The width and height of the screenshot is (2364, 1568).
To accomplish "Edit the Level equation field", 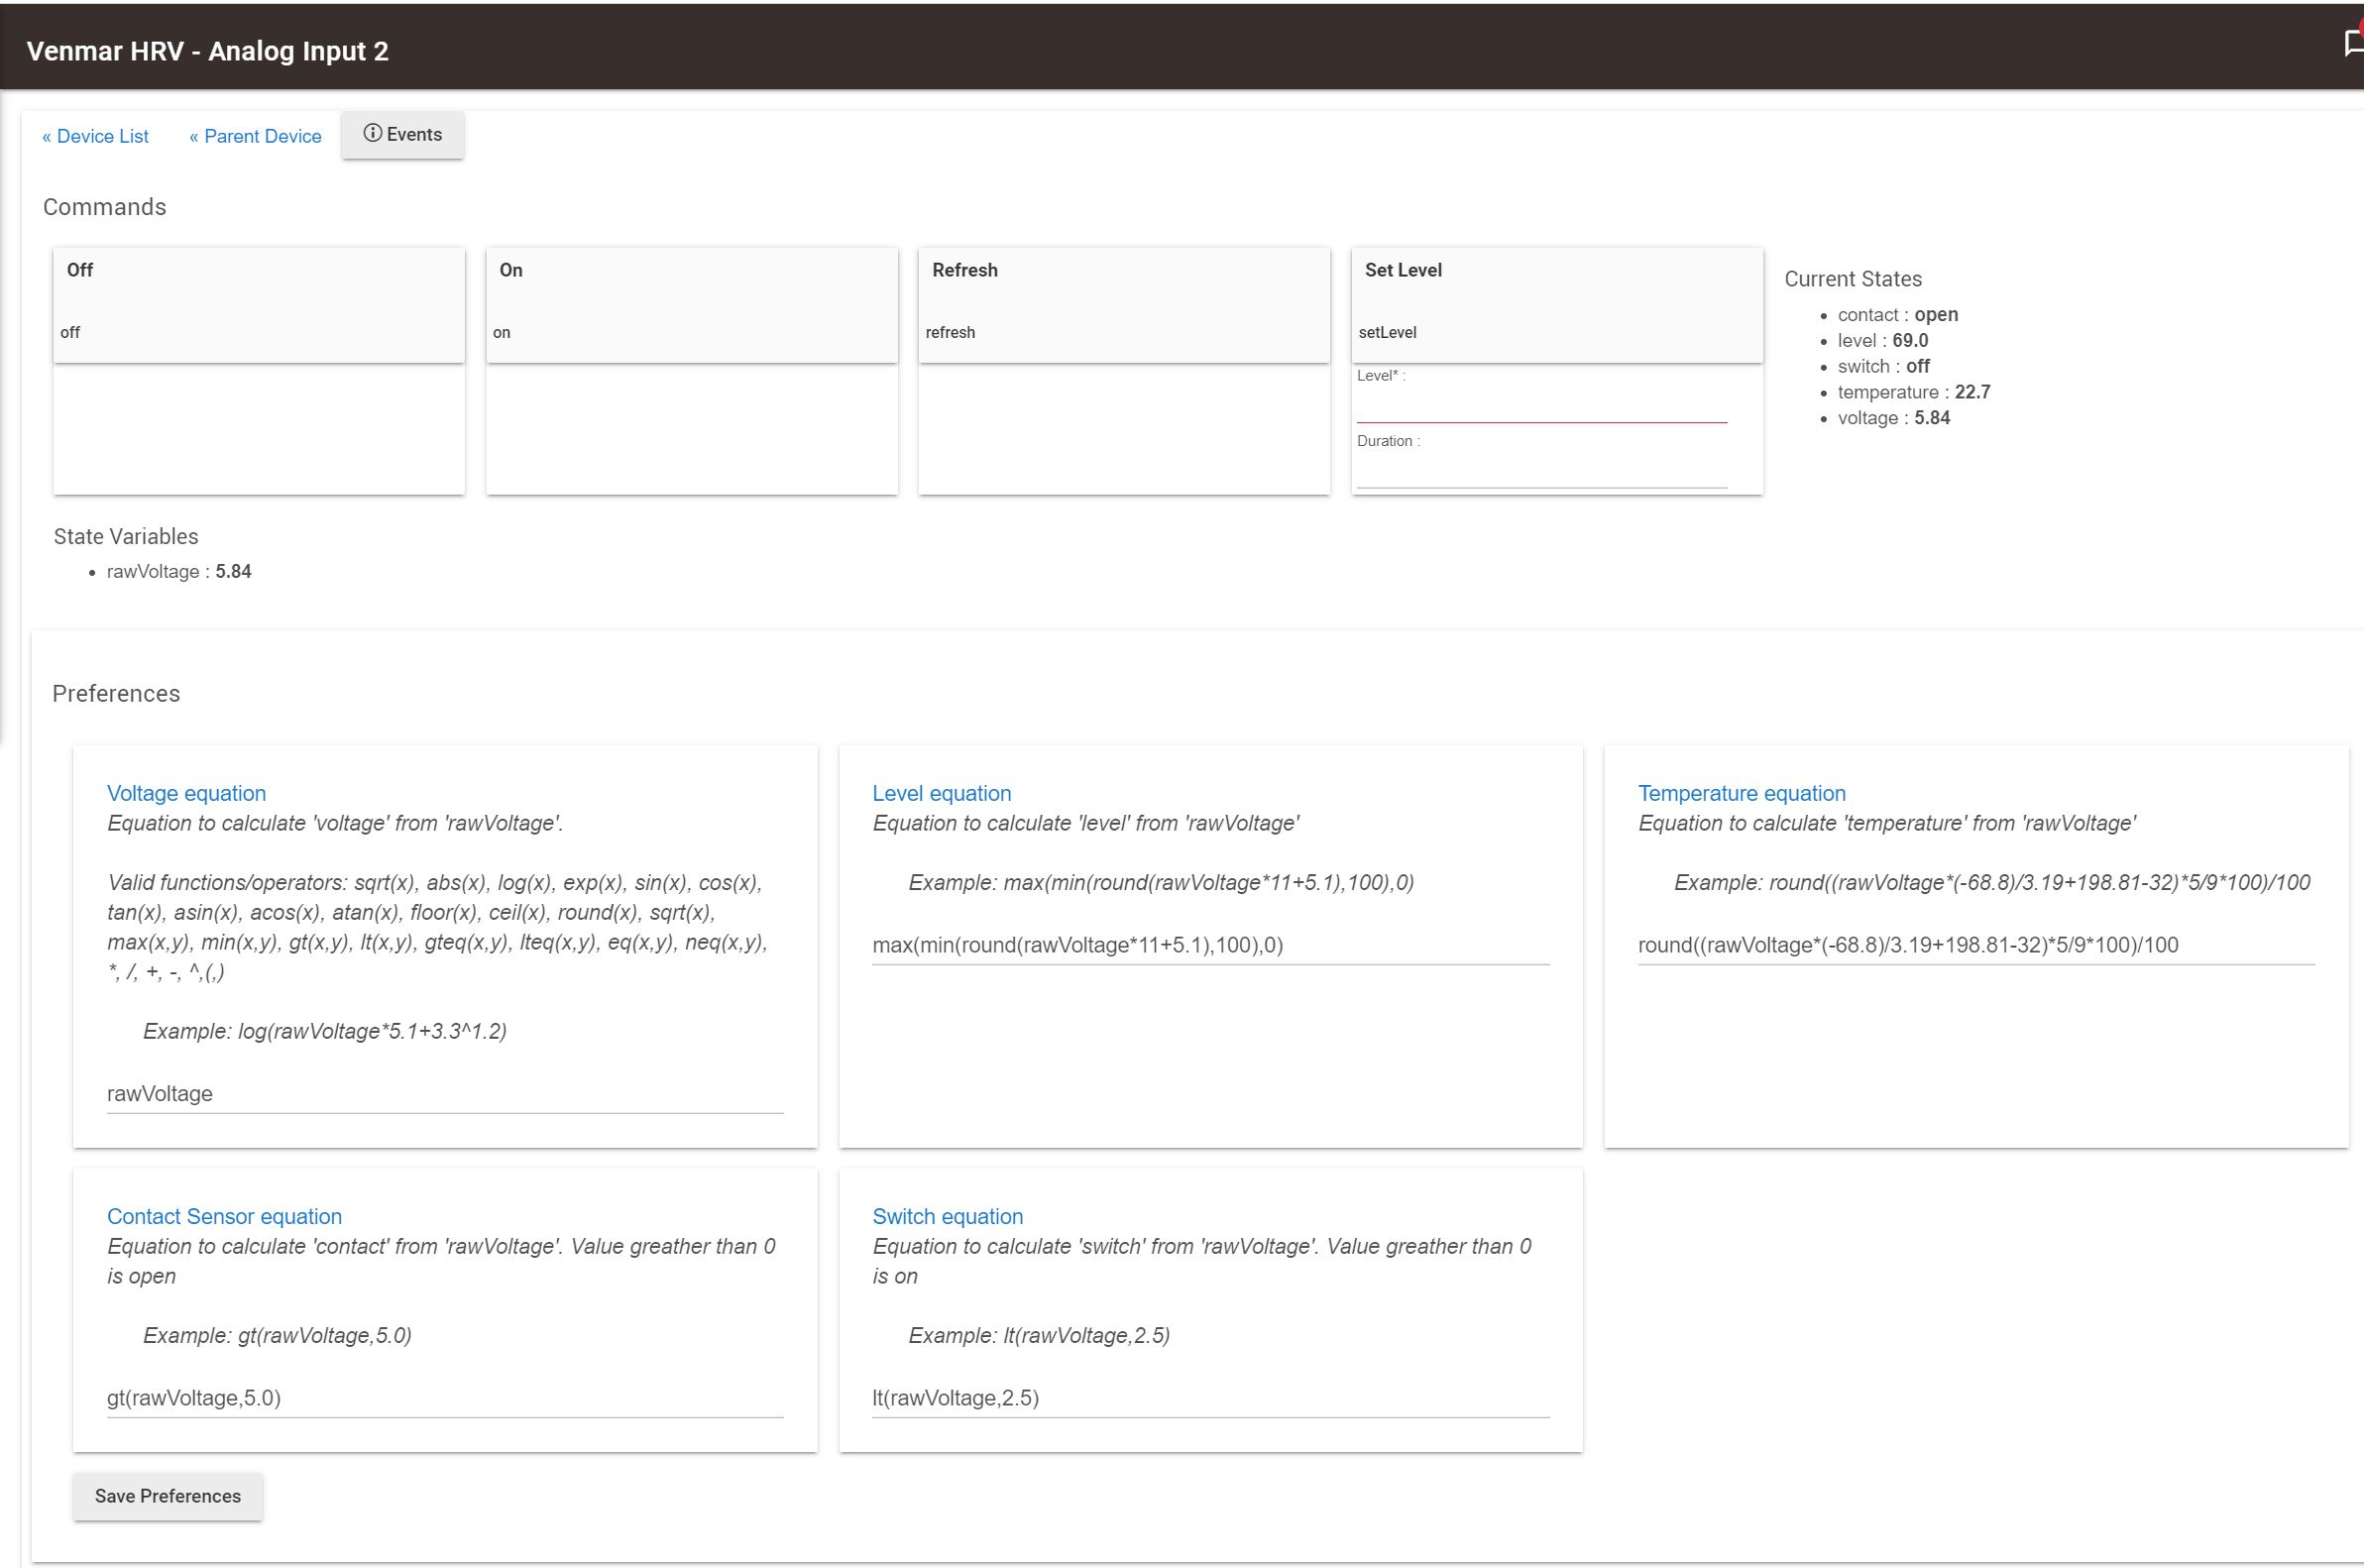I will 1211,945.
